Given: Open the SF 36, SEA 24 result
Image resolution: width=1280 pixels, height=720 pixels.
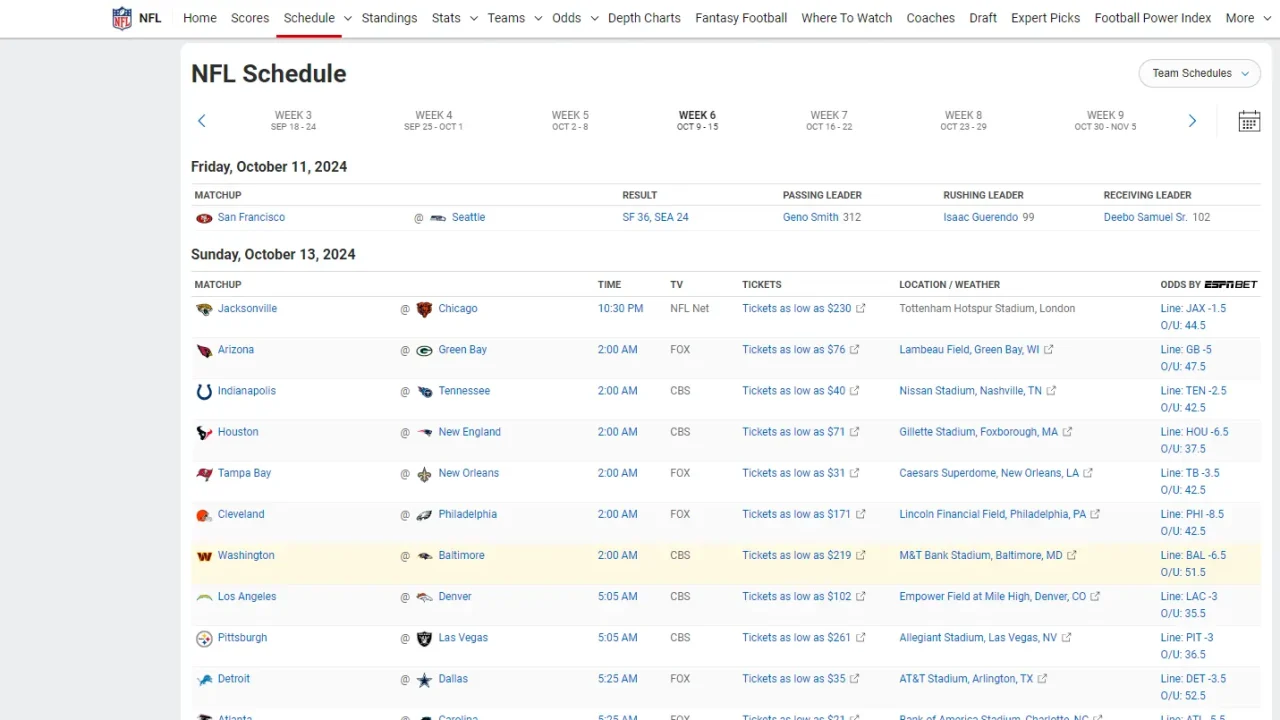Looking at the screenshot, I should click(655, 217).
